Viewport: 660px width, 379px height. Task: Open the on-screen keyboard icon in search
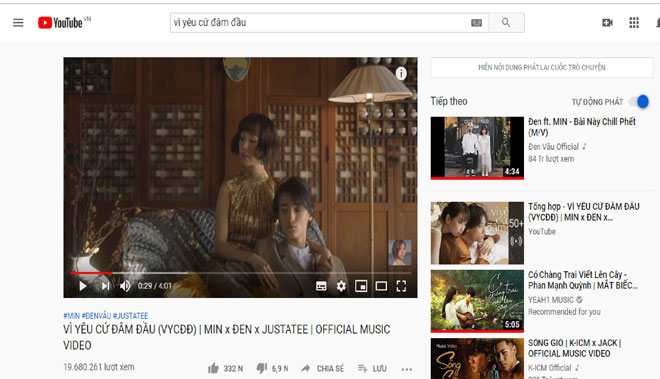click(x=476, y=23)
